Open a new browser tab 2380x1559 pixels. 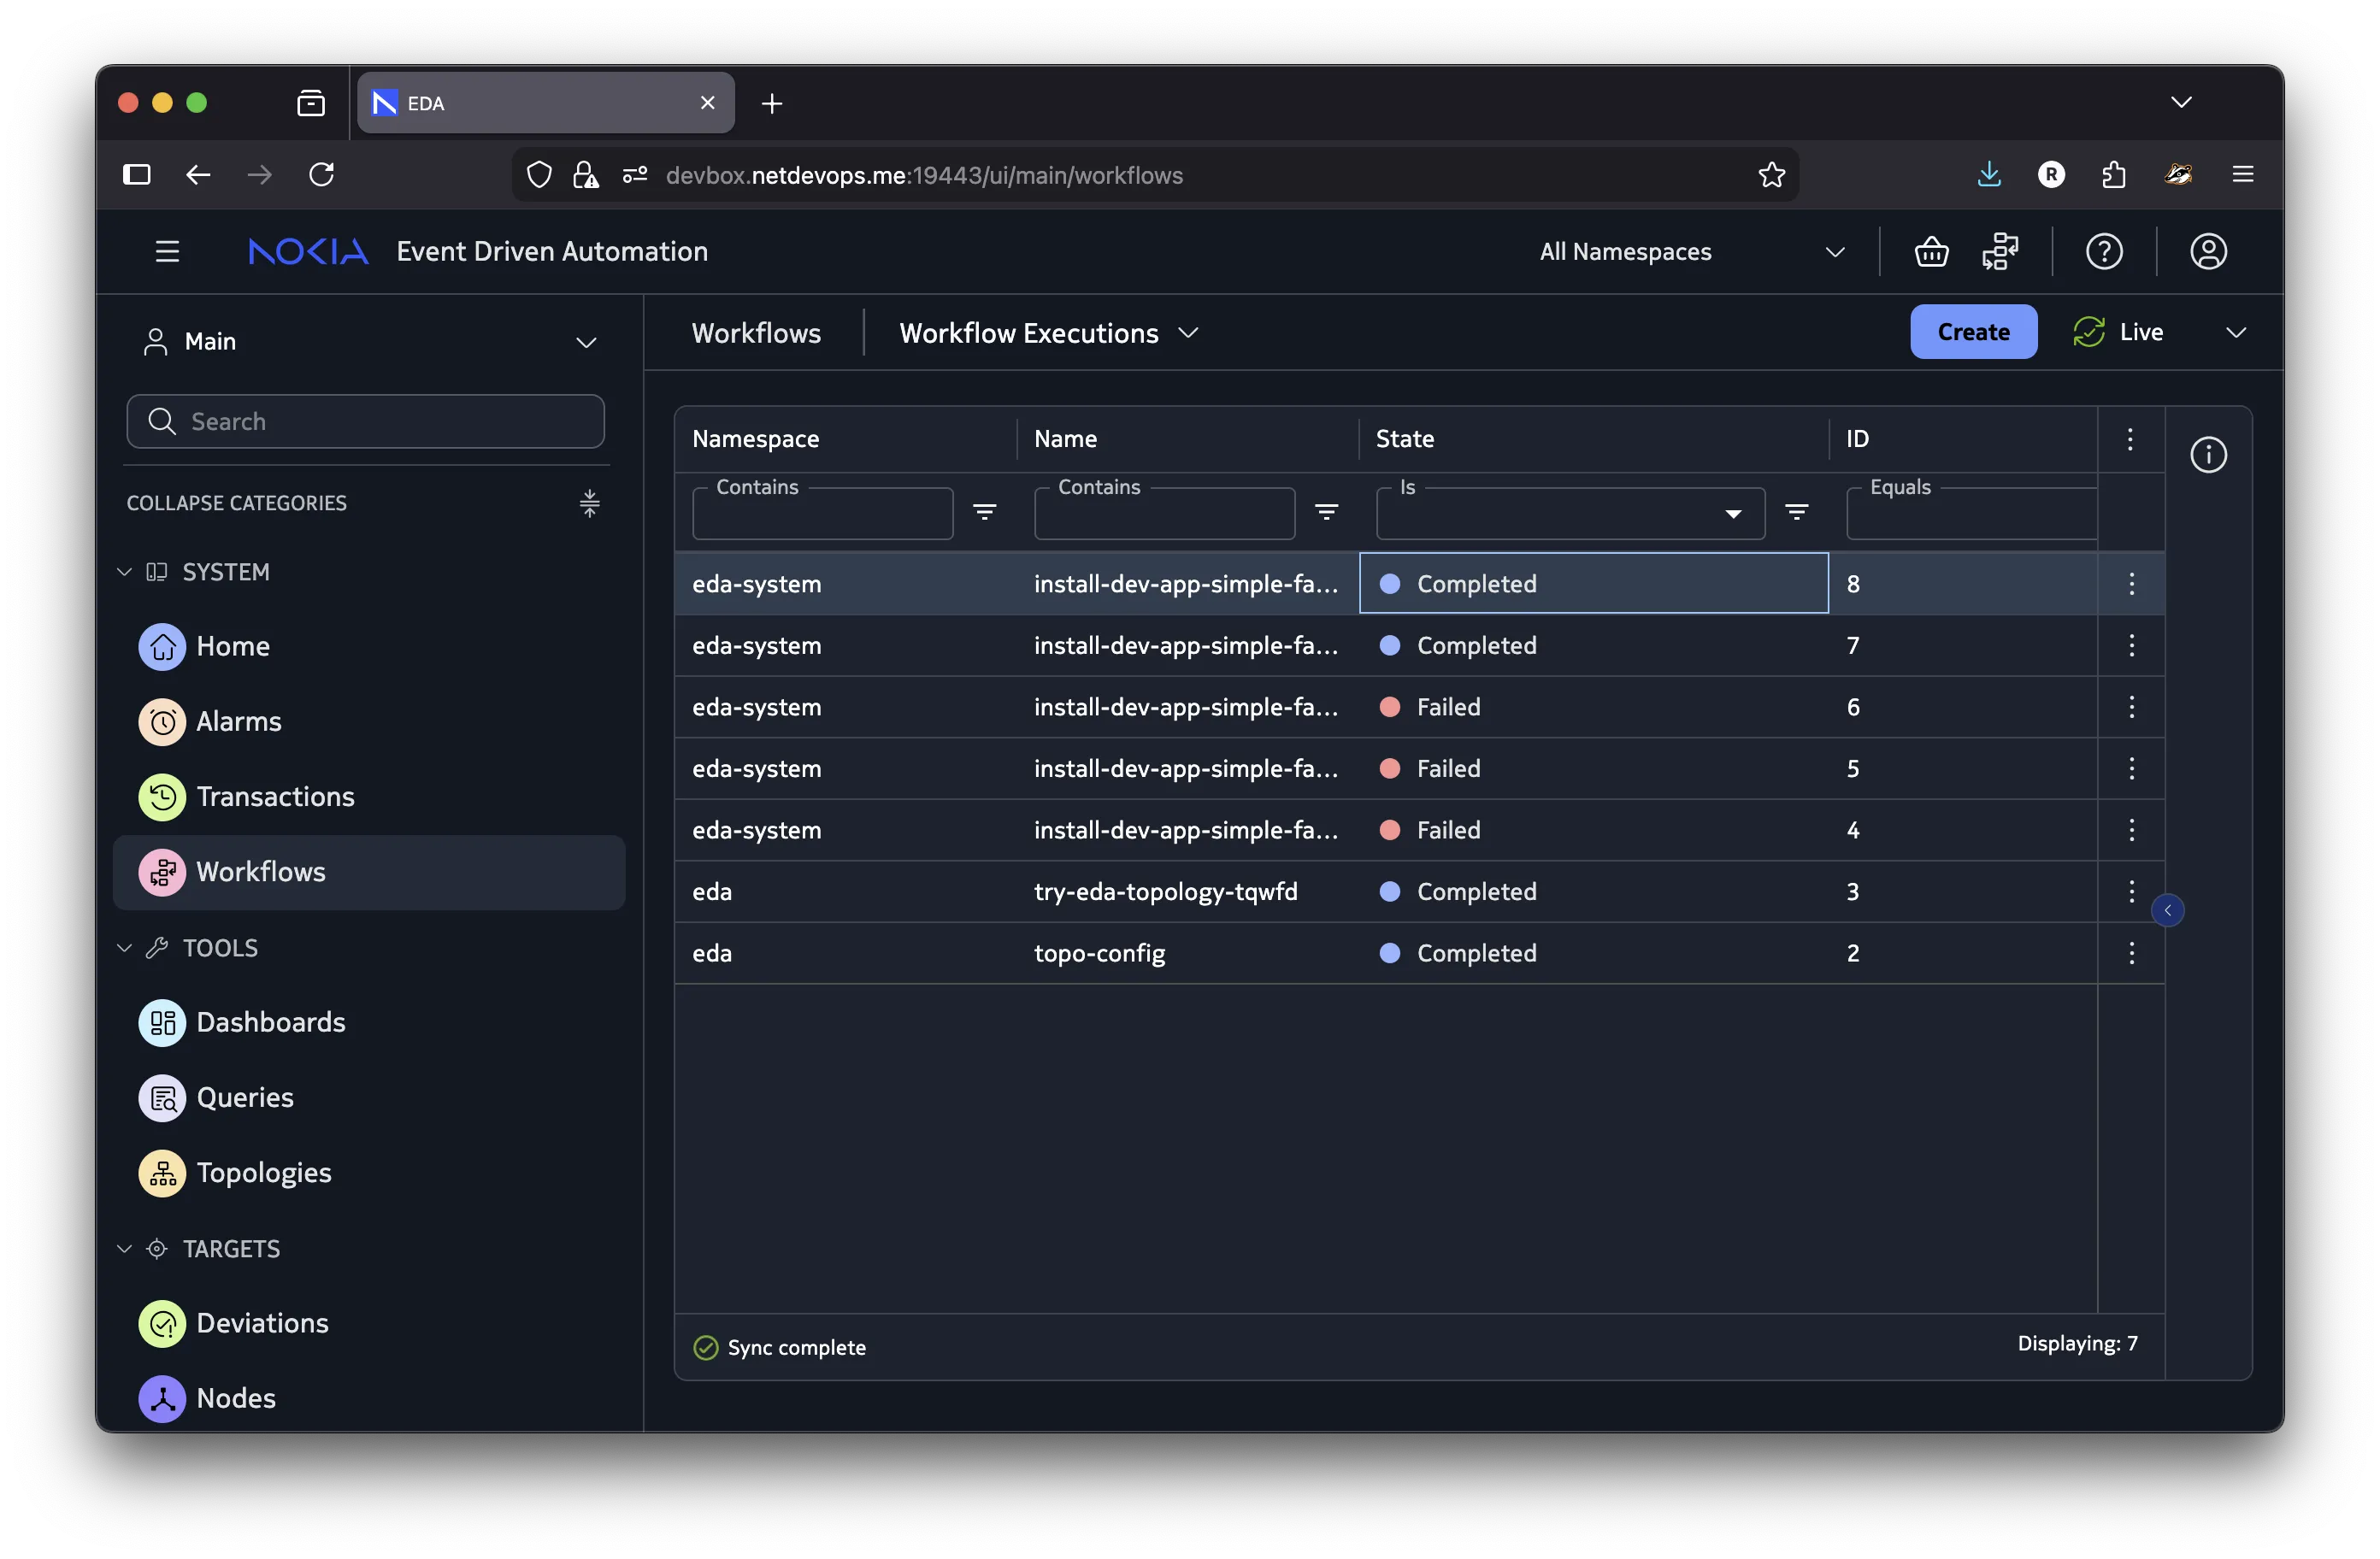[x=771, y=103]
